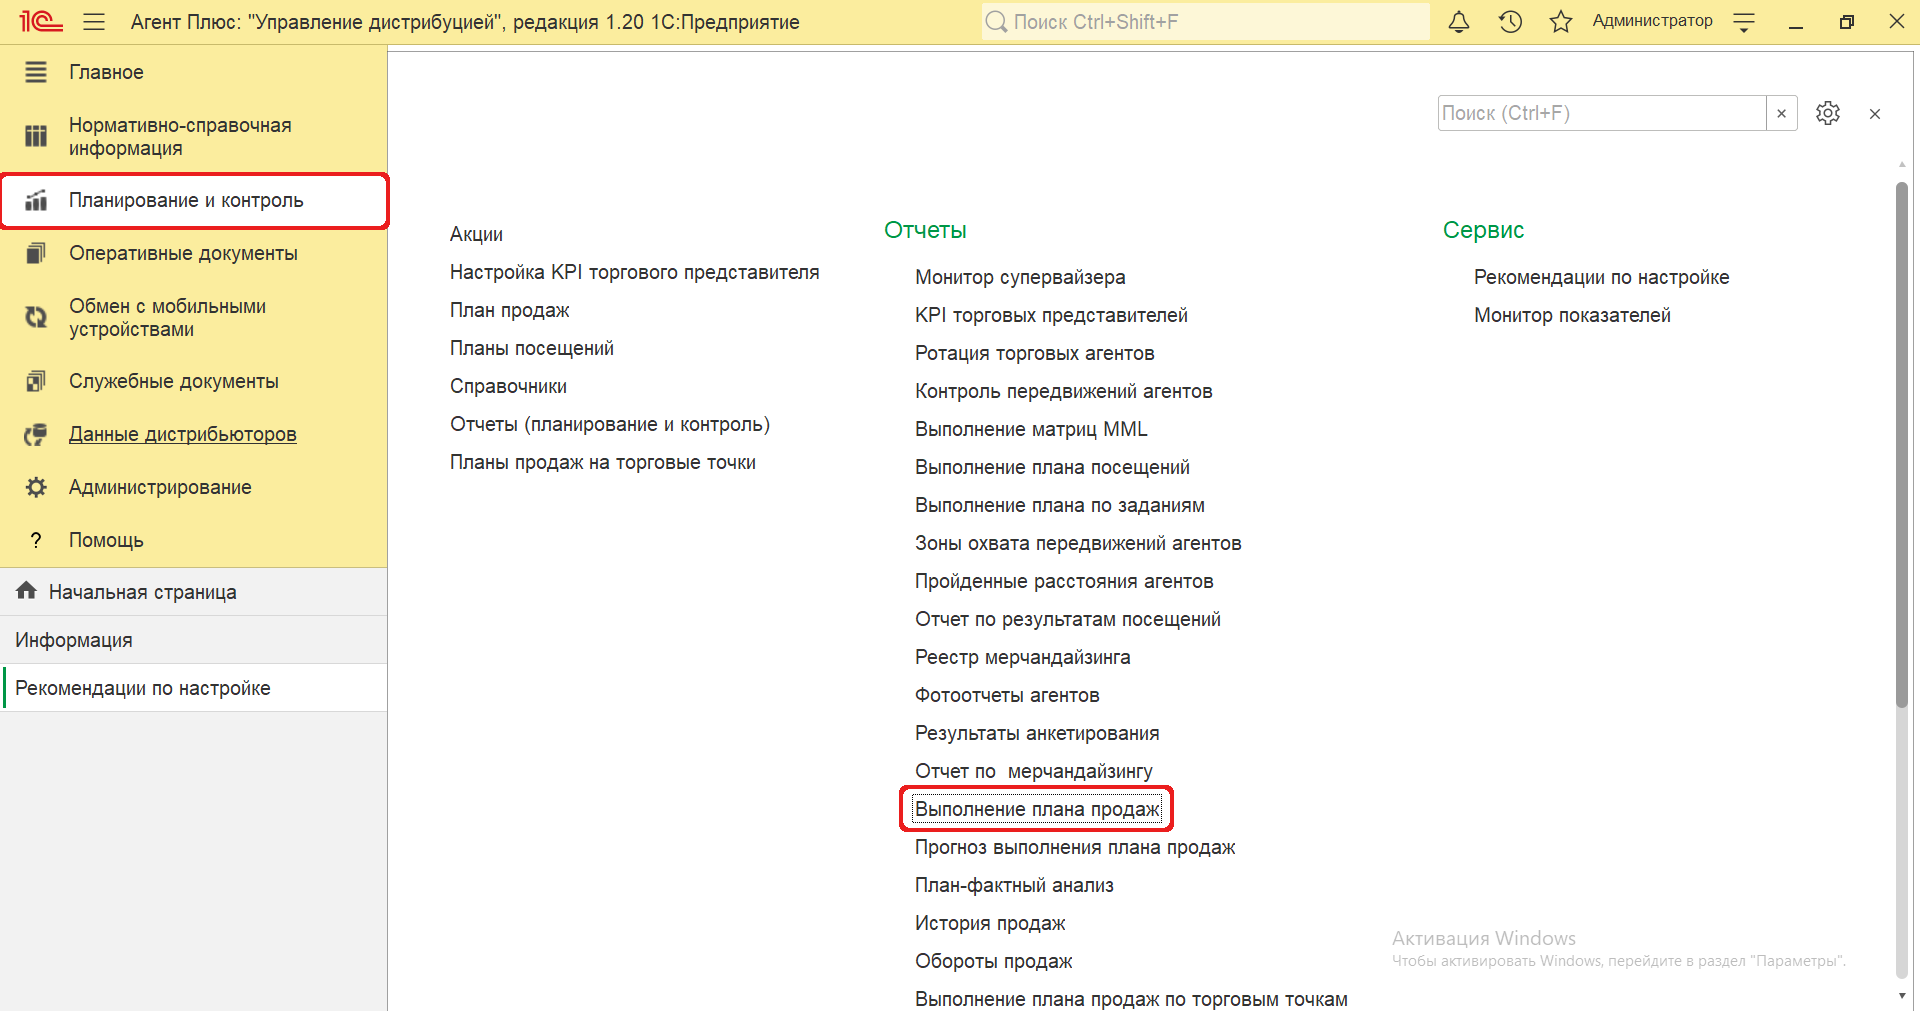Open Настройка KPI торгового представителя

(634, 272)
